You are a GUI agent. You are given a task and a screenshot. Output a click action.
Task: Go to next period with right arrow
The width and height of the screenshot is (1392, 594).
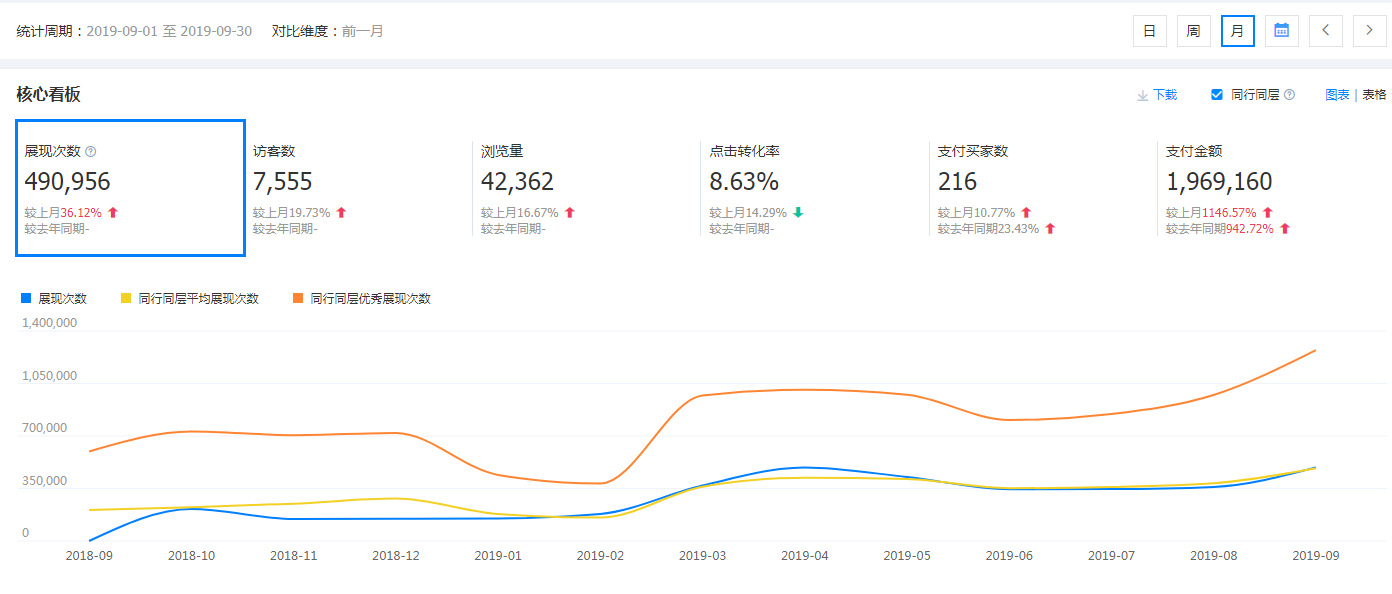(x=1369, y=31)
